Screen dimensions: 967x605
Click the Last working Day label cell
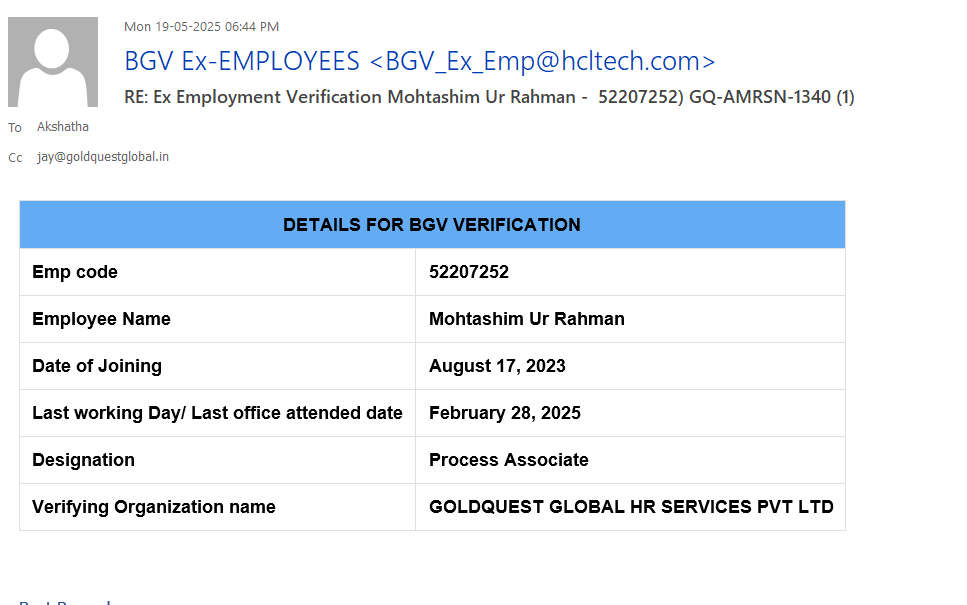(x=217, y=413)
